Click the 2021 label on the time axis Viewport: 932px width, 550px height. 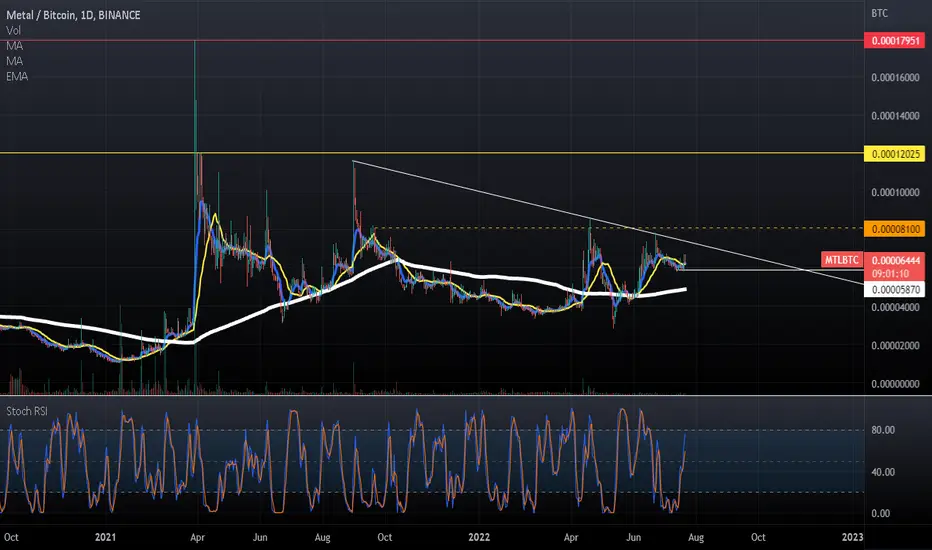(105, 537)
